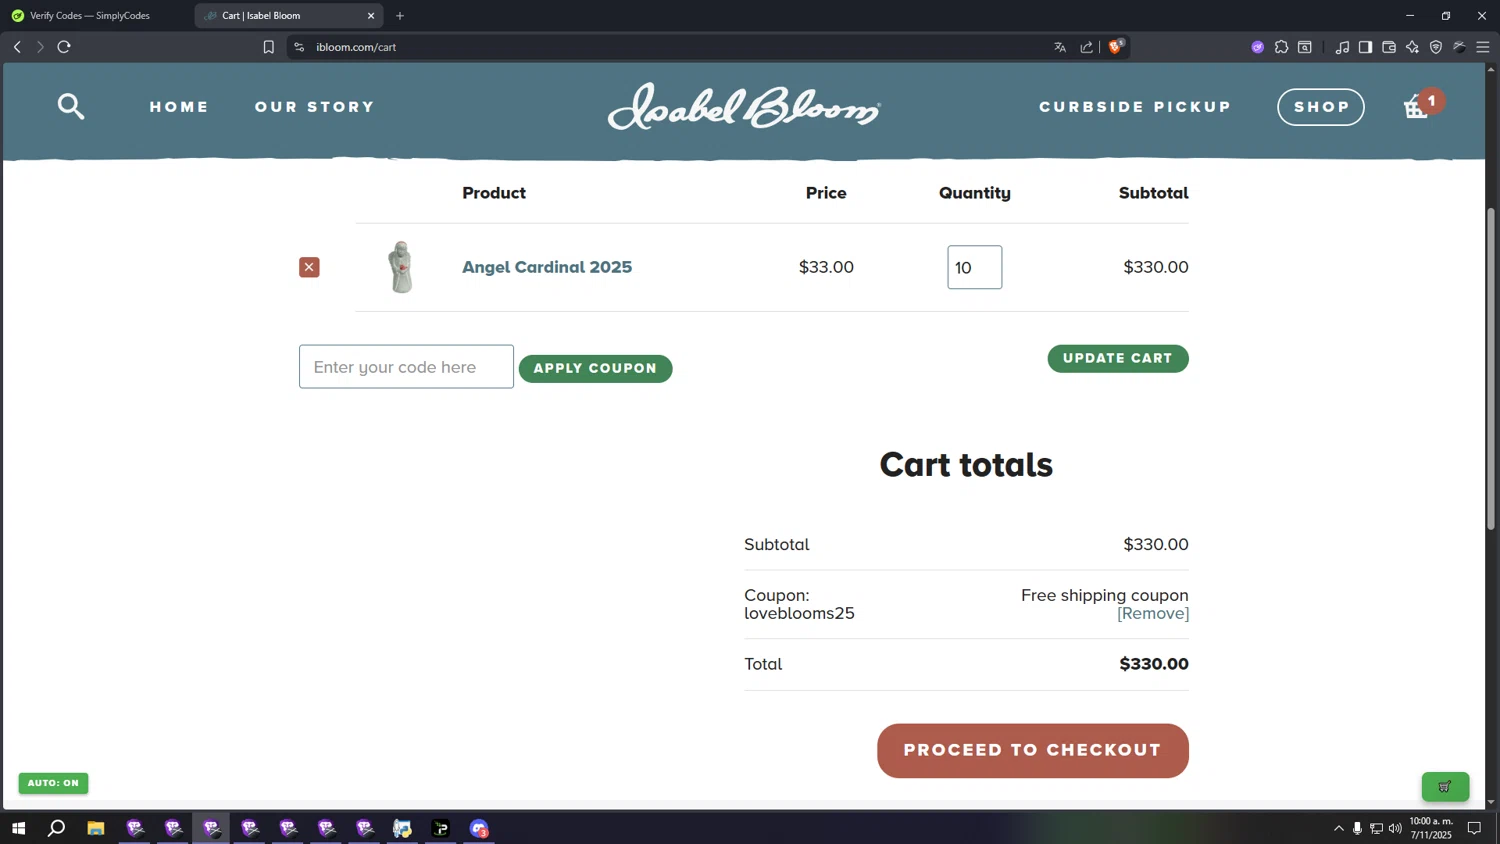This screenshot has height=844, width=1500.
Task: Open CURBSIDE PICKUP navigation item
Action: coord(1135,107)
